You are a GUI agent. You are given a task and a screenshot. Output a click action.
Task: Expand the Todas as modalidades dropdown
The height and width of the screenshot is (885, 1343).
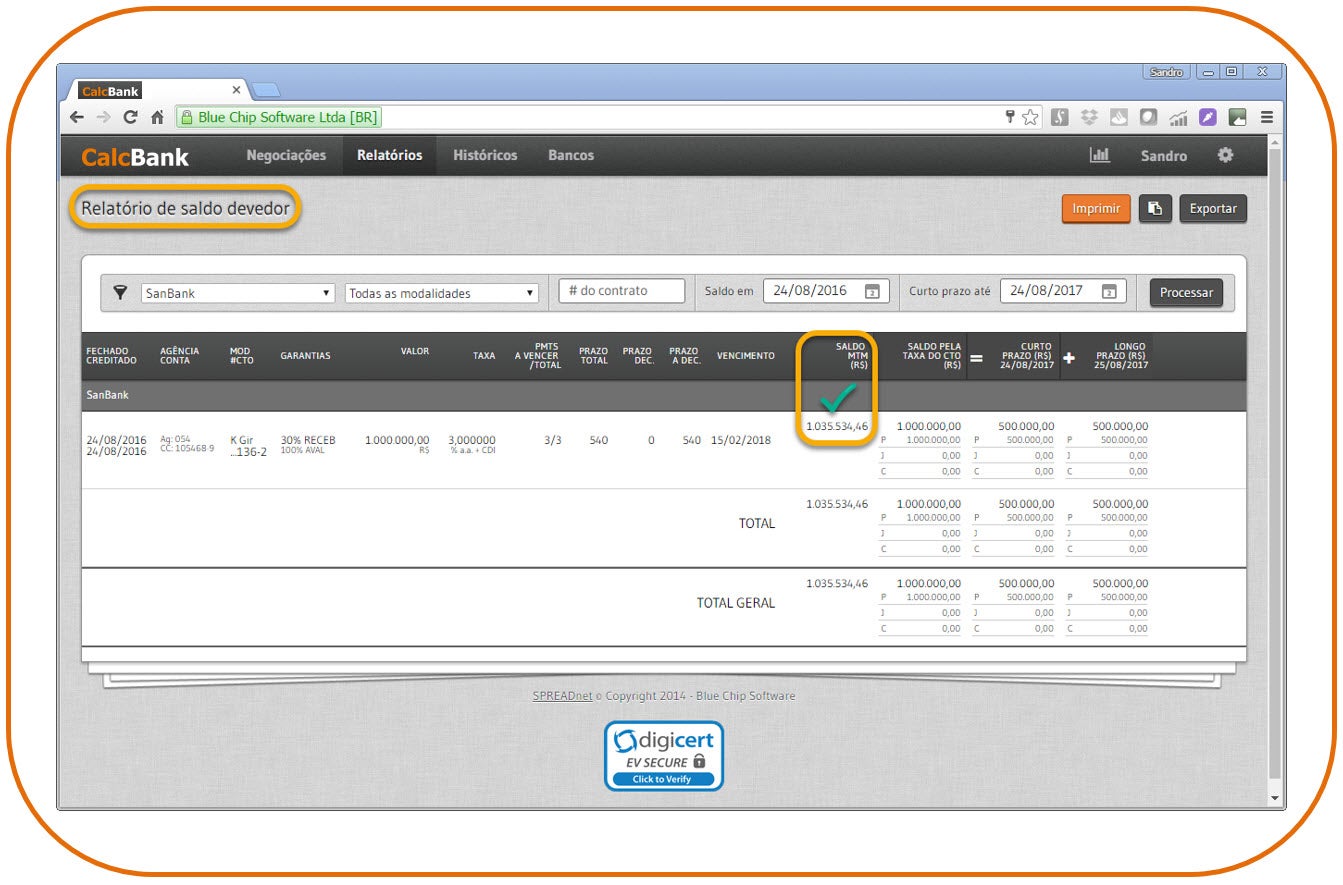(441, 293)
